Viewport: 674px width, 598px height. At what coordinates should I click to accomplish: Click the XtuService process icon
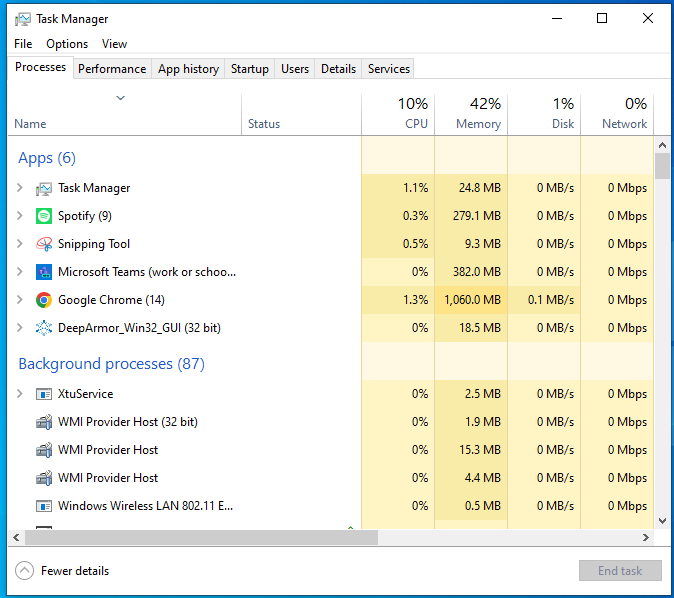pos(44,394)
